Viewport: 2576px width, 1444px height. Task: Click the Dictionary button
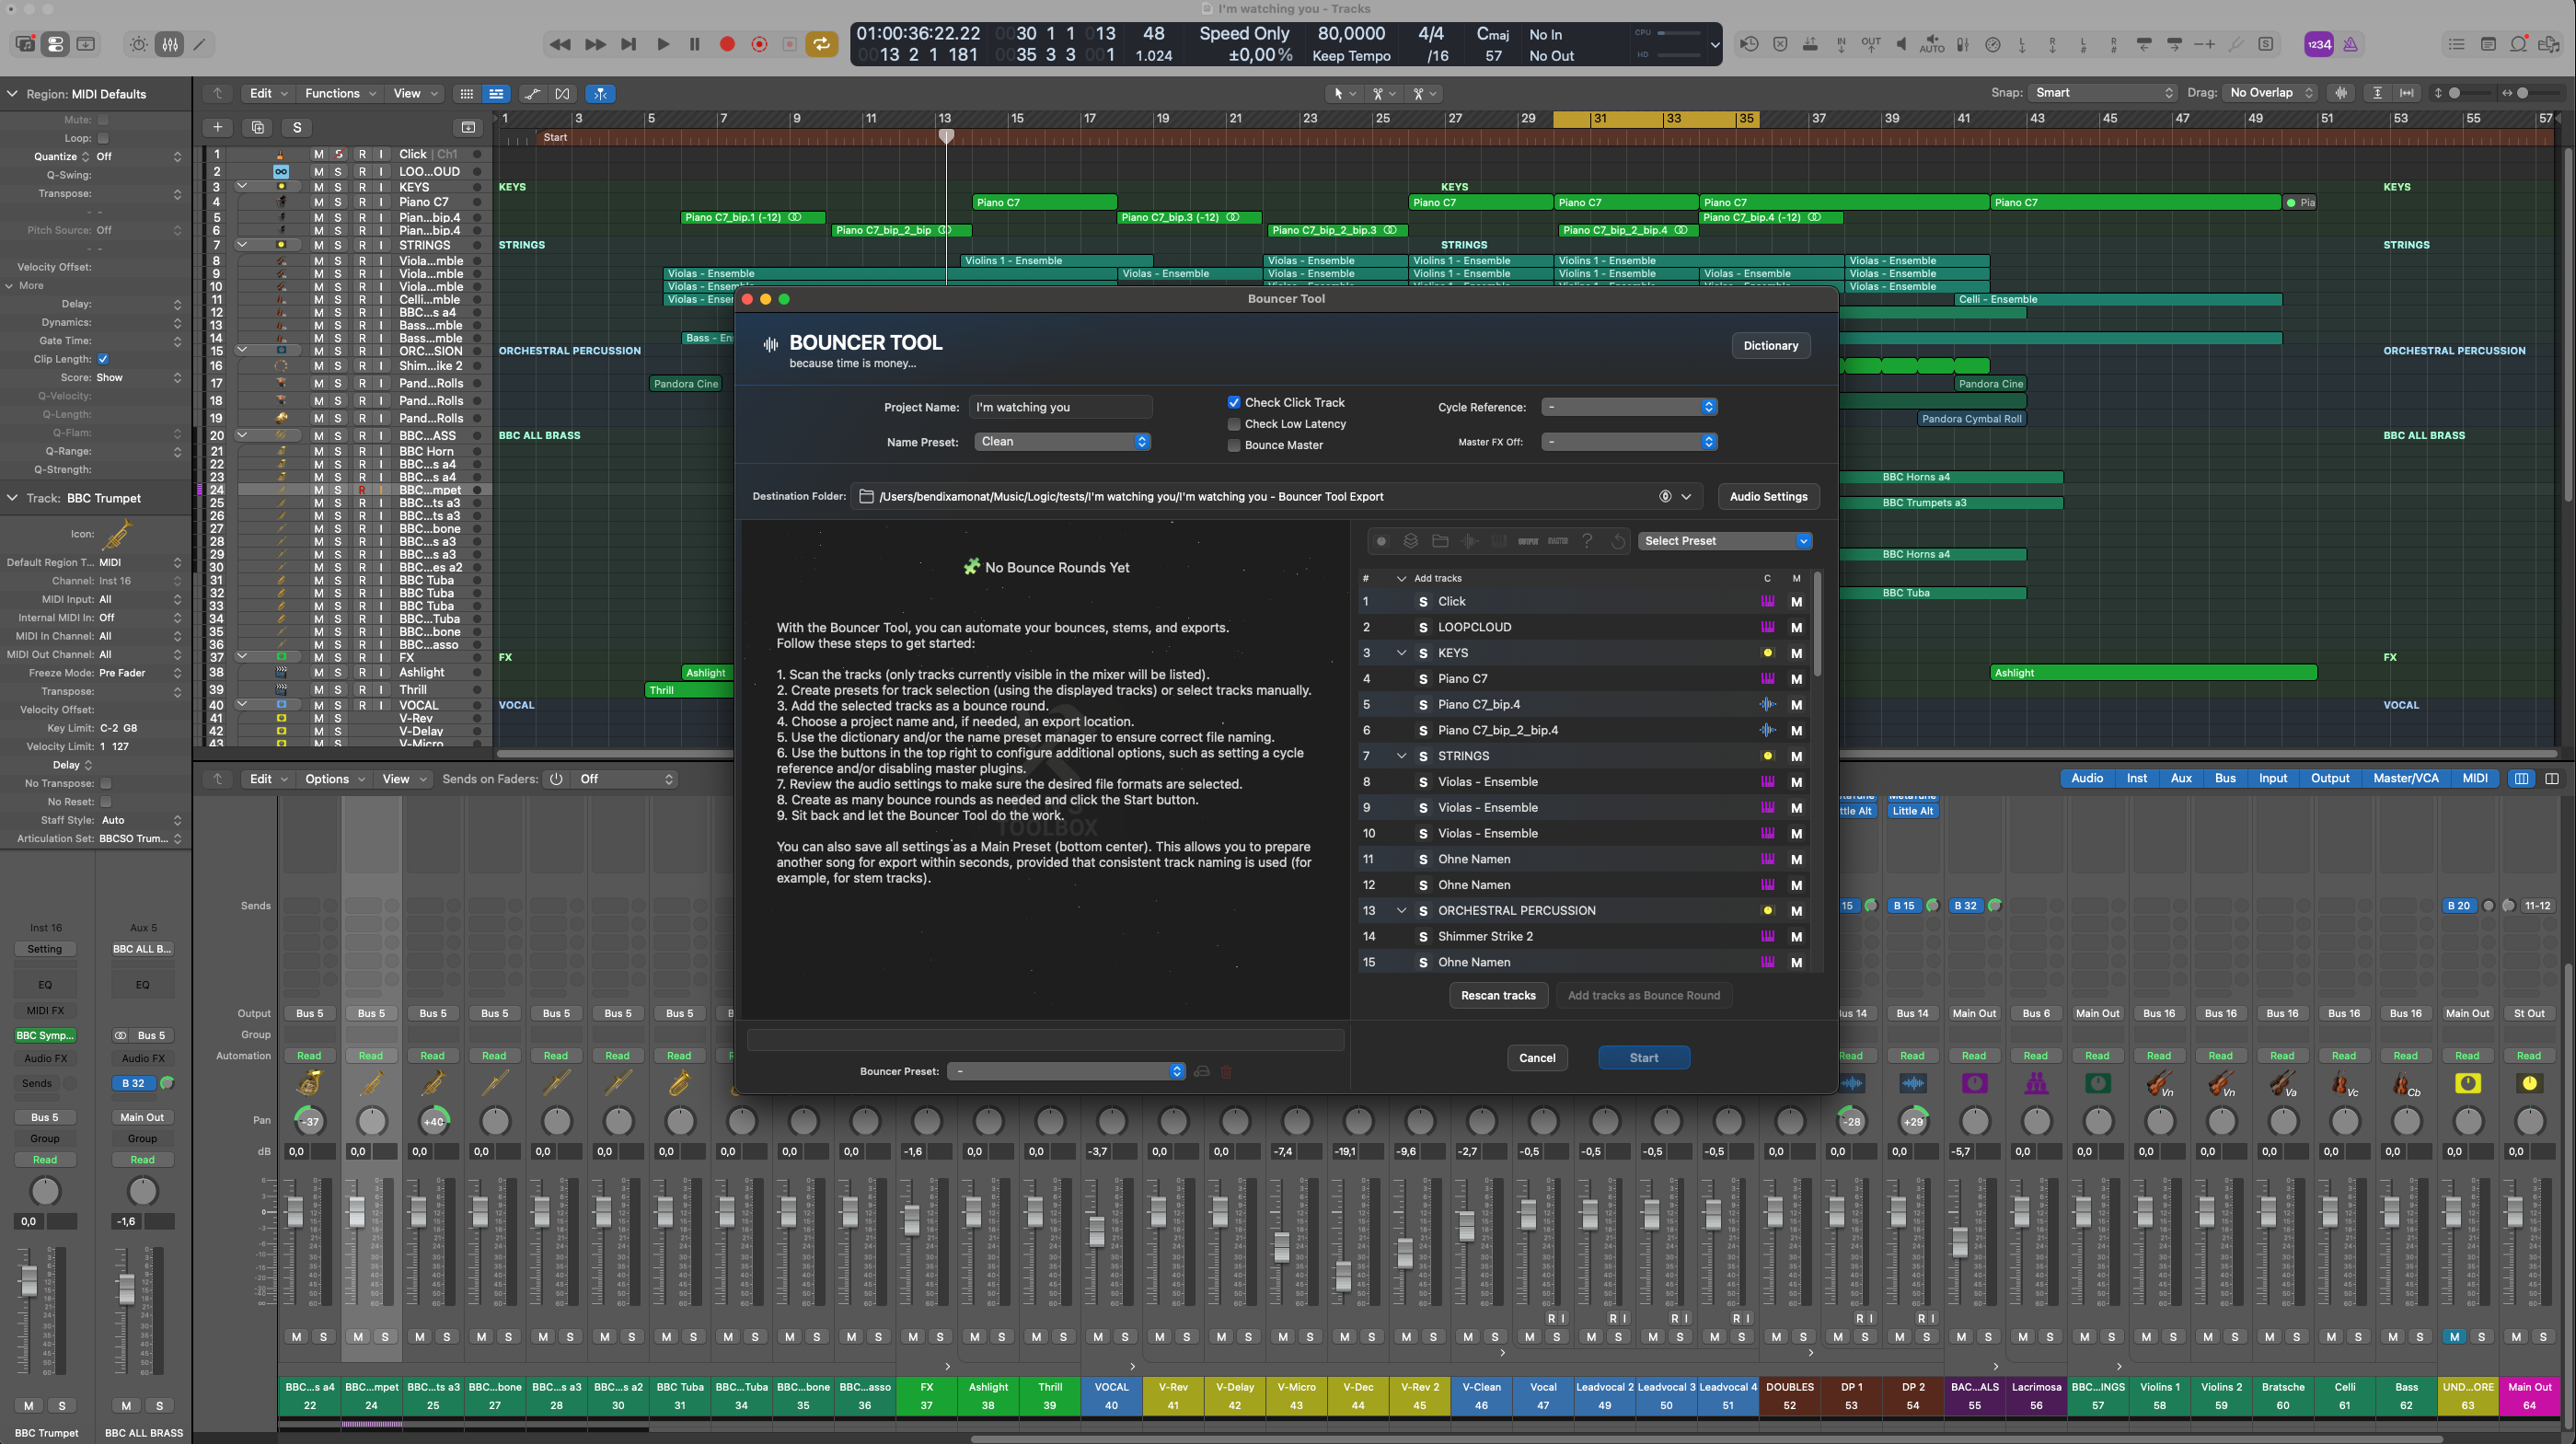coord(1770,346)
